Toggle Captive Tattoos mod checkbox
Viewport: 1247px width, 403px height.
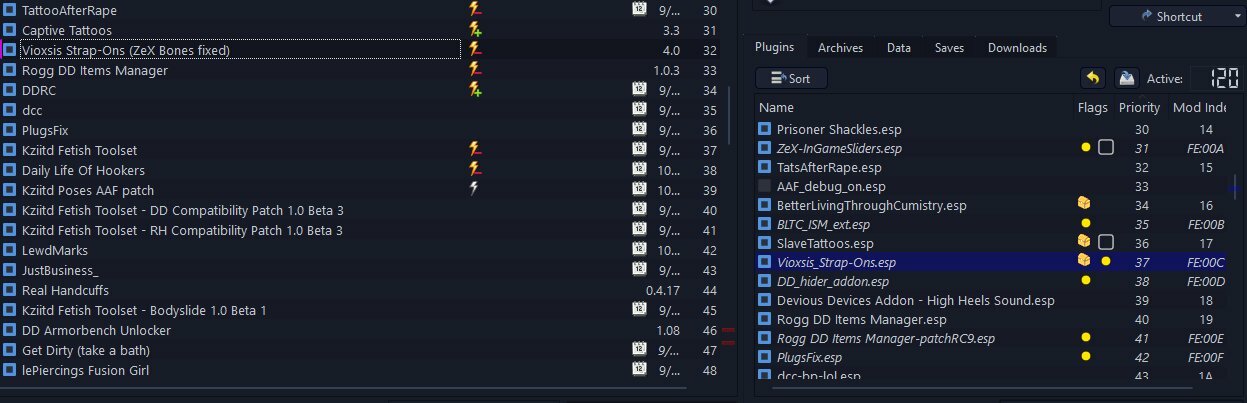9,30
